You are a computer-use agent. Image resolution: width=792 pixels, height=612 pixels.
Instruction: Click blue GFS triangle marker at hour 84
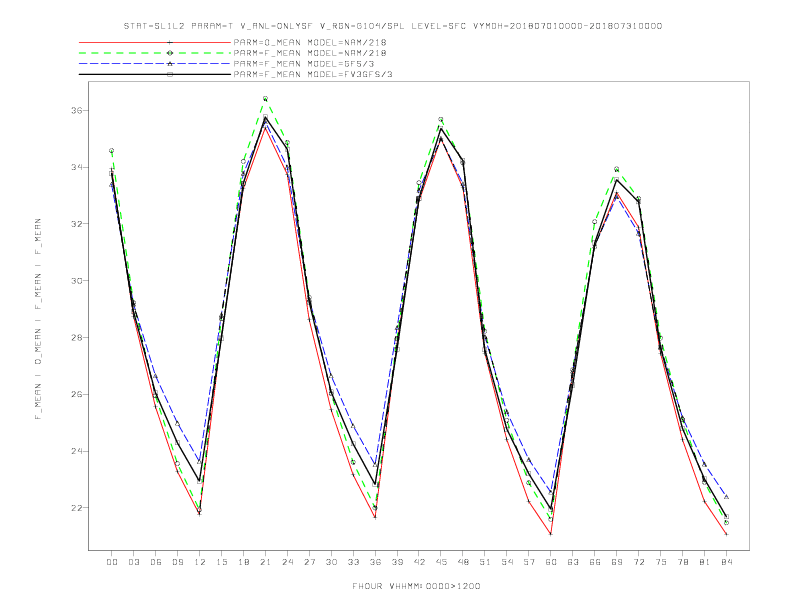click(x=727, y=497)
